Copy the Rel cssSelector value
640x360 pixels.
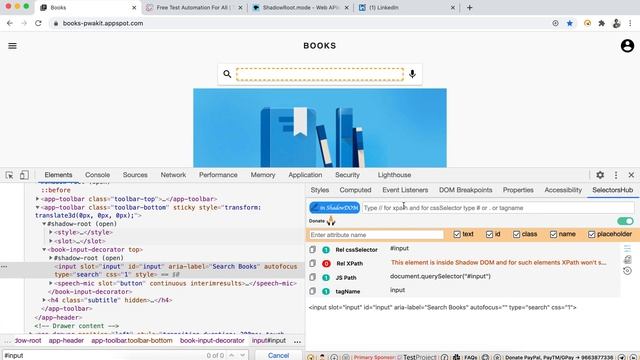[x=313, y=249]
